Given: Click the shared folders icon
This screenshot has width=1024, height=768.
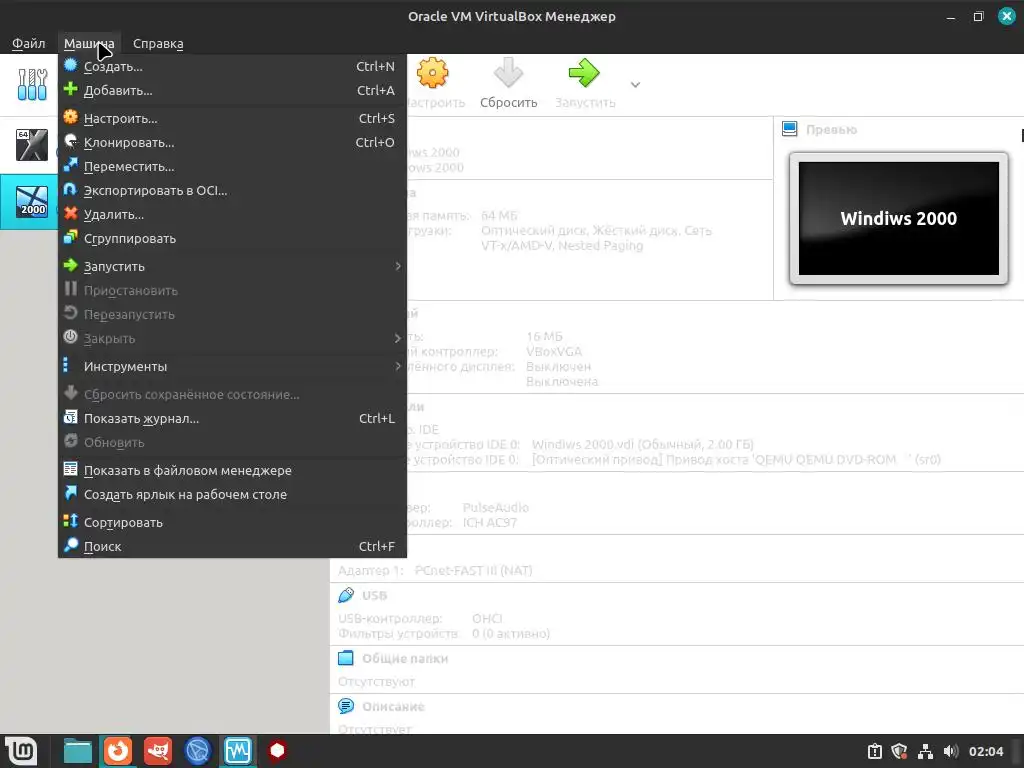Looking at the screenshot, I should click(x=345, y=658).
